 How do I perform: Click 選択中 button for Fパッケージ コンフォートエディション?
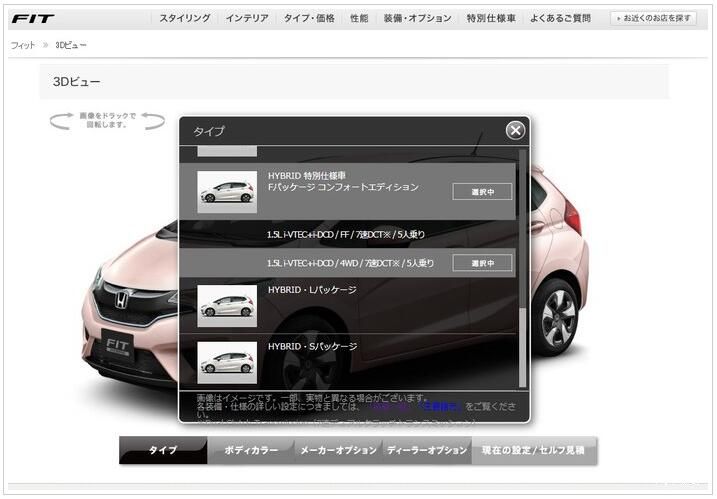(482, 192)
